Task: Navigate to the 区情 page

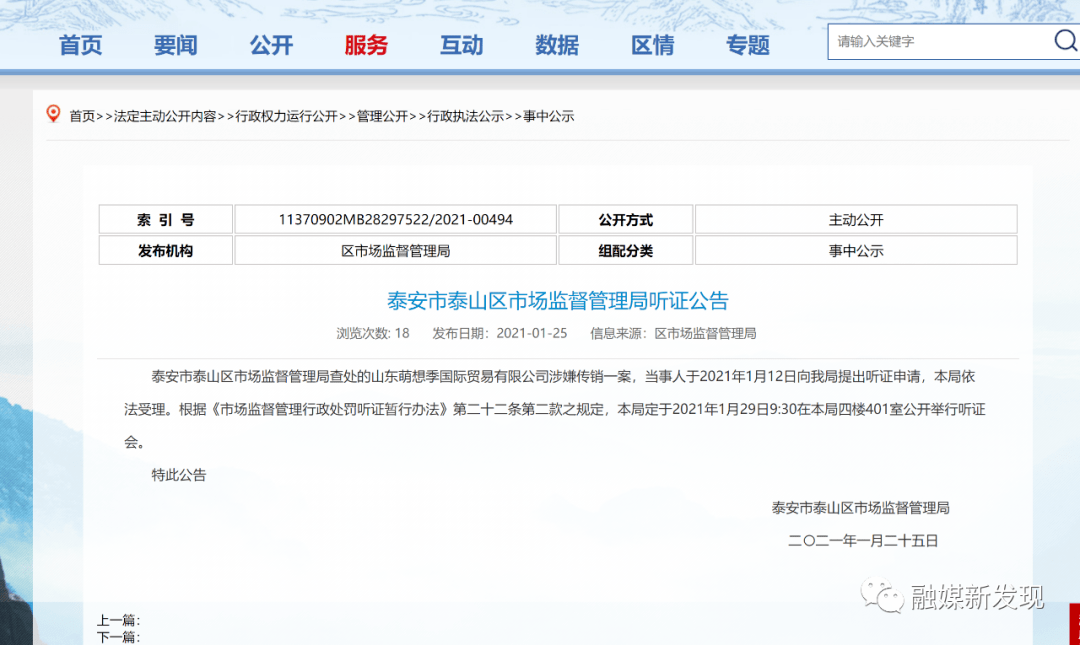Action: pos(652,45)
